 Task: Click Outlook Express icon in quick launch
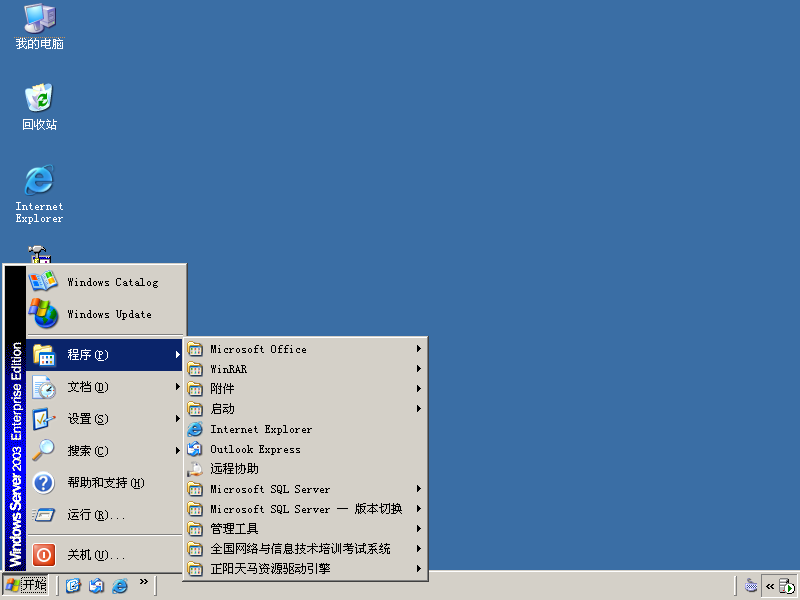click(x=96, y=585)
